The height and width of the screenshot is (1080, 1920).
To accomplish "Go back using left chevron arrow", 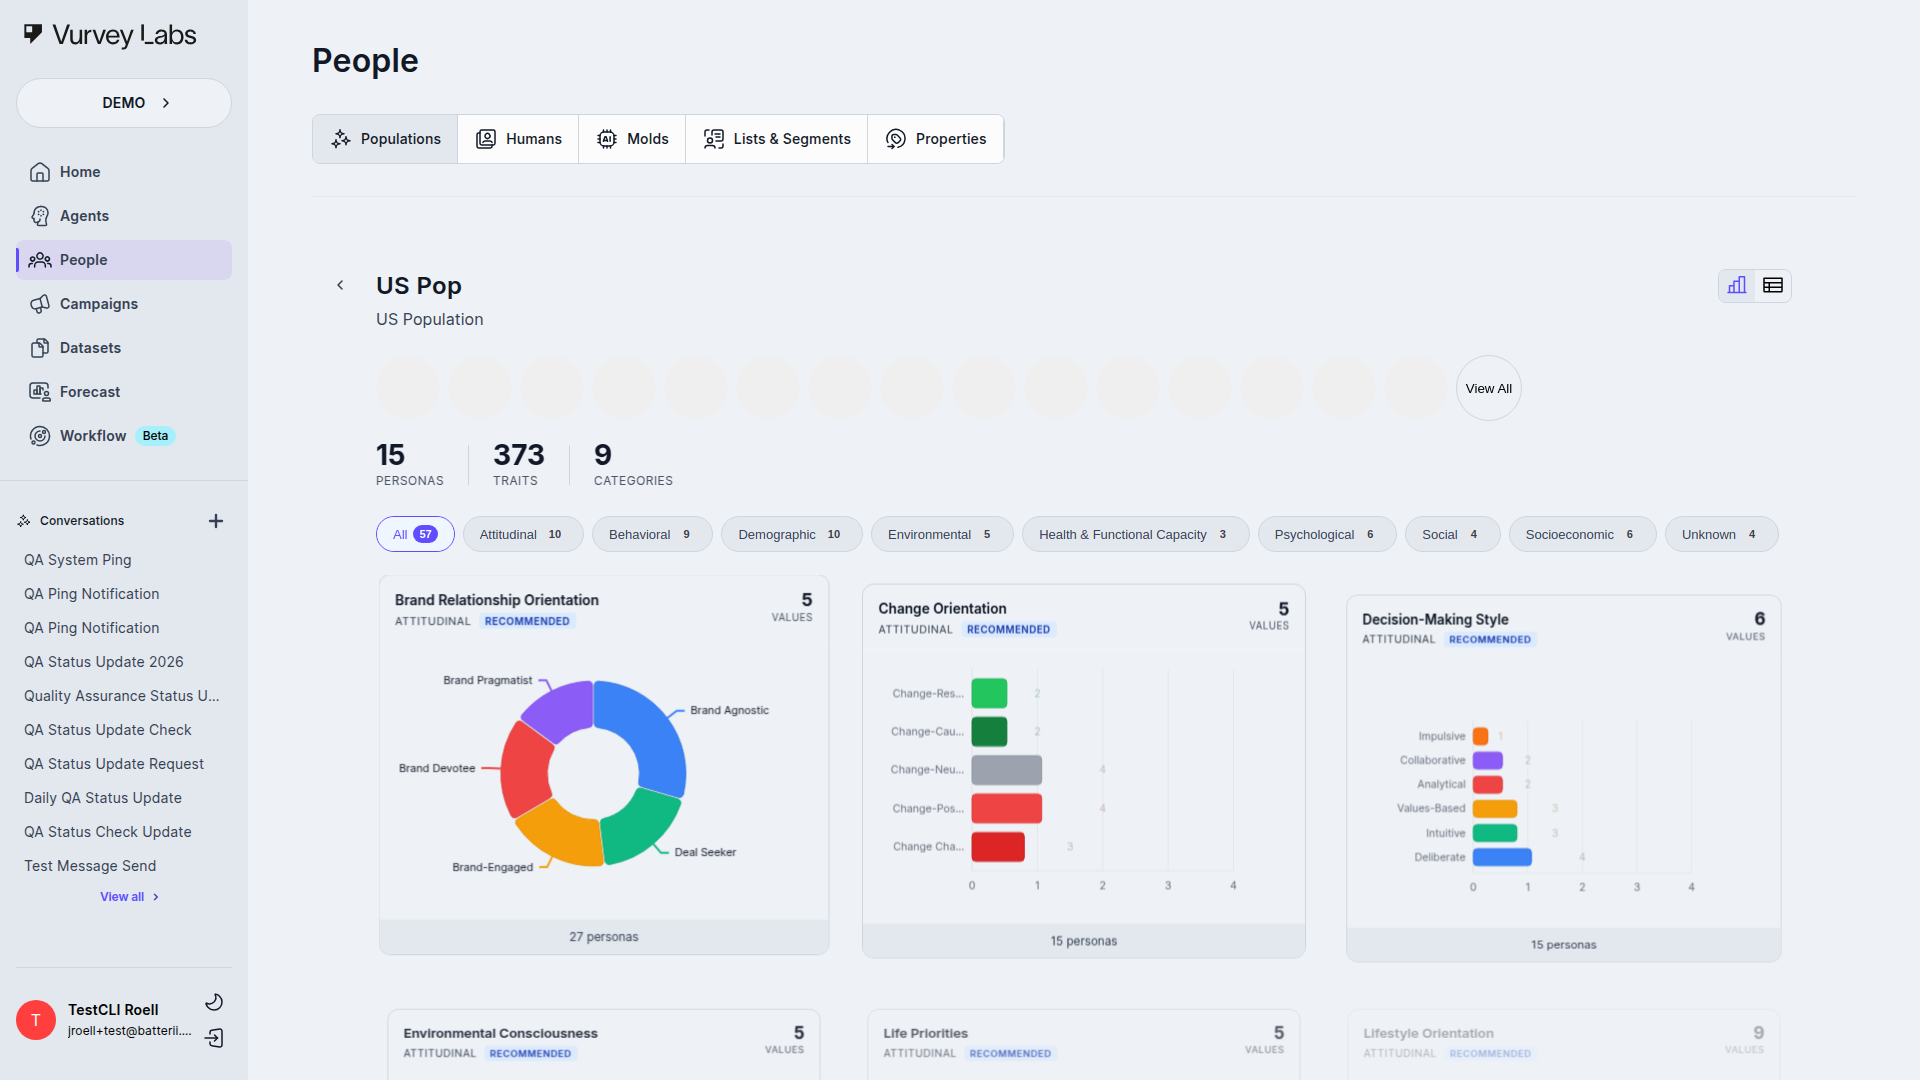I will (340, 286).
